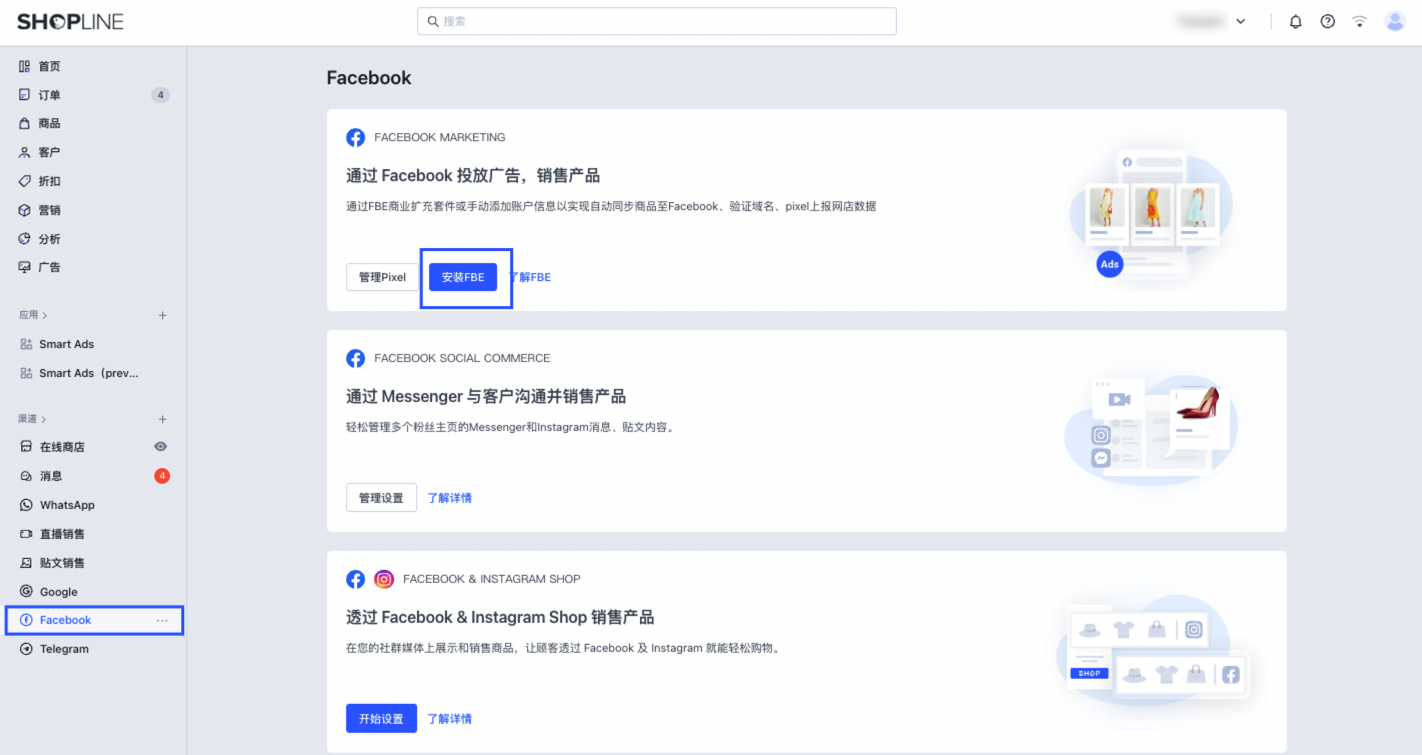1422x755 pixels.
Task: Click the 管理Pixel button
Action: [x=382, y=277]
